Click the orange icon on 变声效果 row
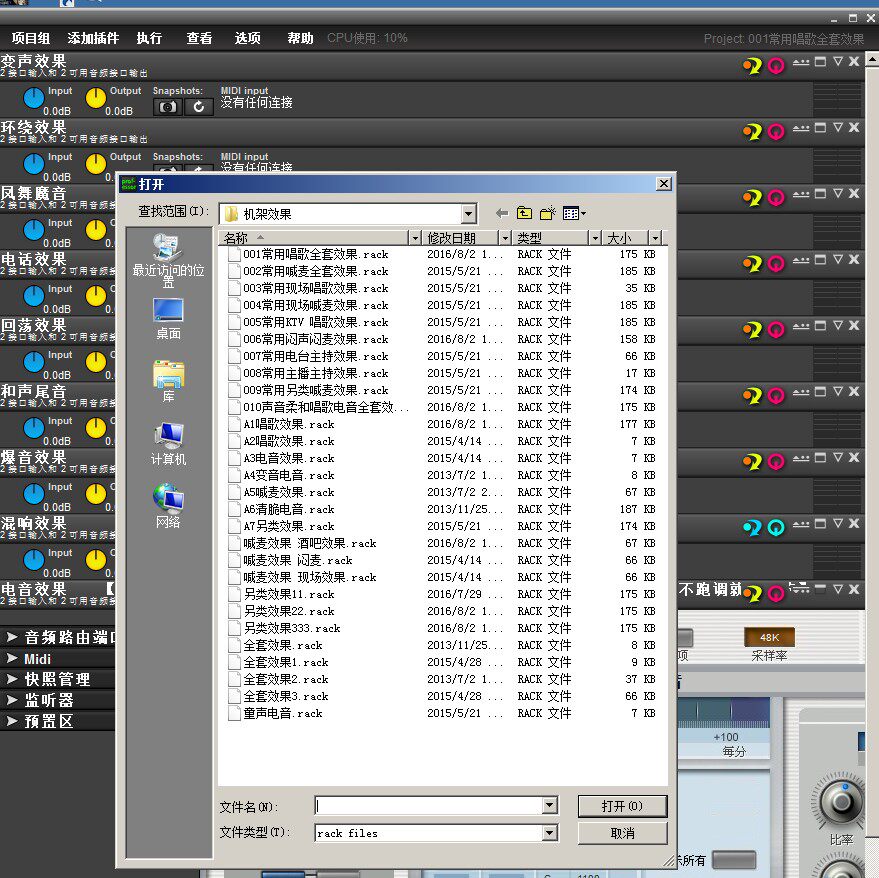 pos(752,66)
